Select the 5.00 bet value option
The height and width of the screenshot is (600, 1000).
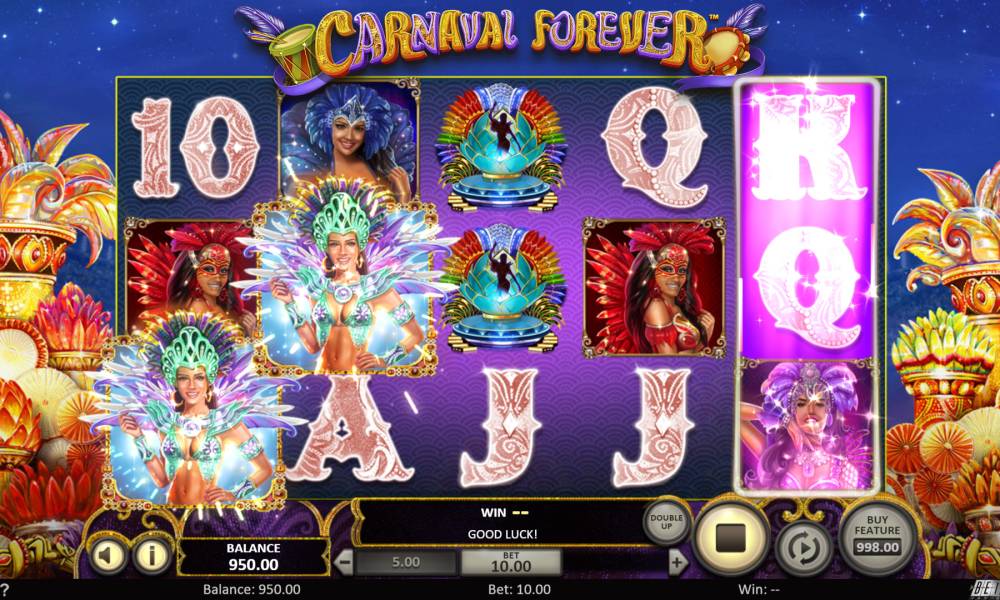pyautogui.click(x=406, y=562)
